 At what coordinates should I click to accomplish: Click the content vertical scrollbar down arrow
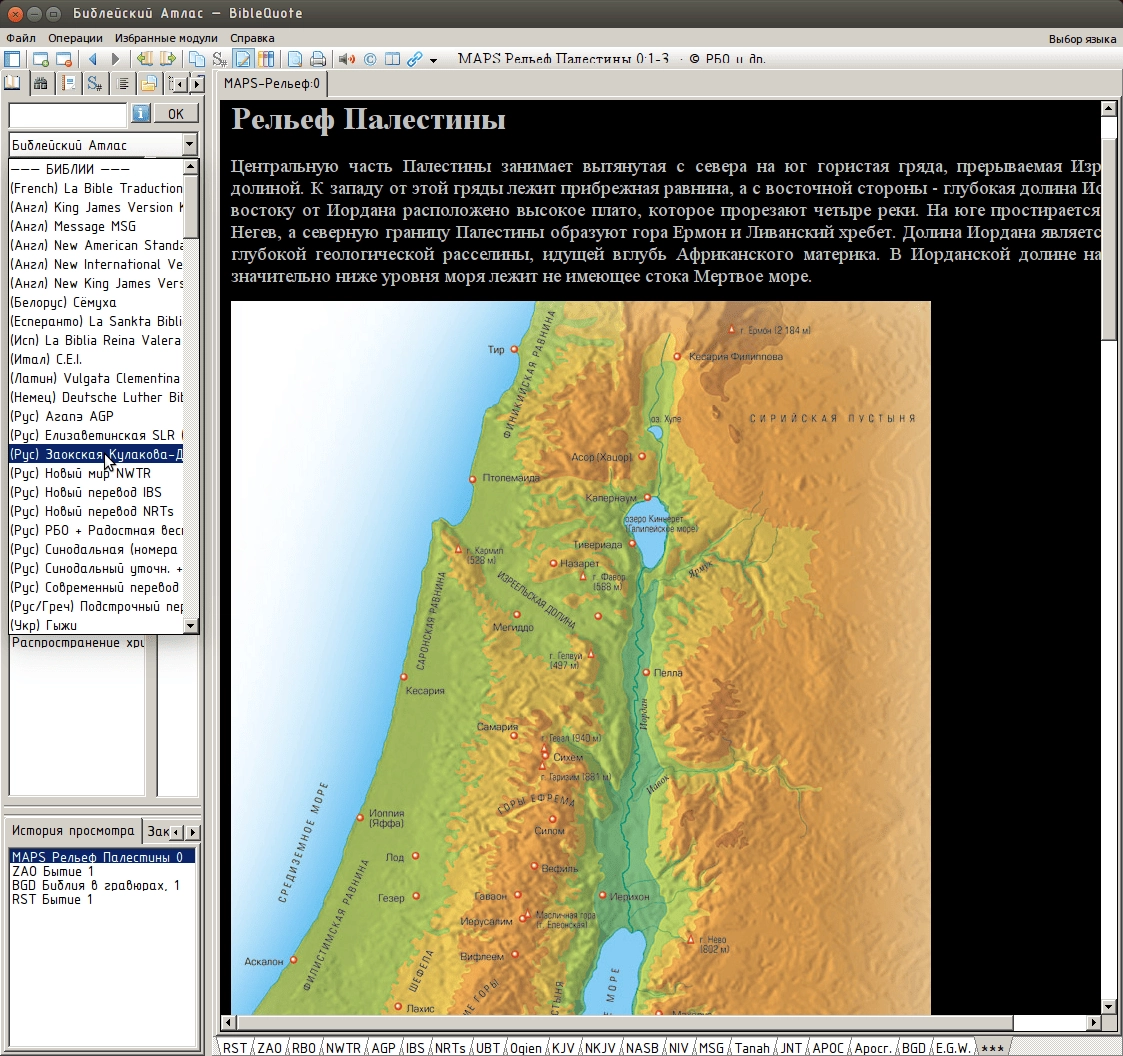(1109, 1007)
